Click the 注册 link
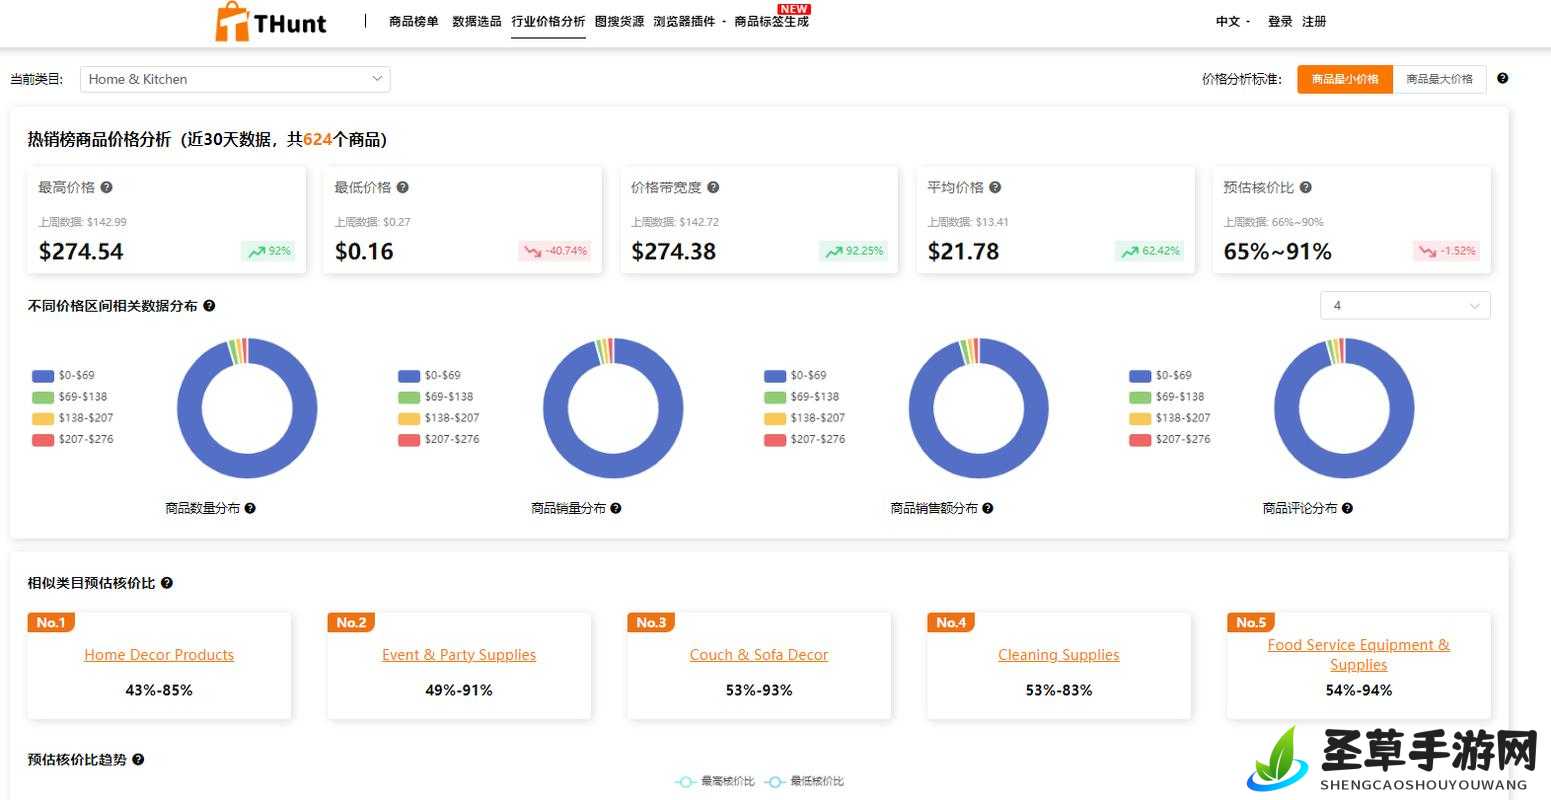Image resolution: width=1551 pixels, height=800 pixels. 1314,21
